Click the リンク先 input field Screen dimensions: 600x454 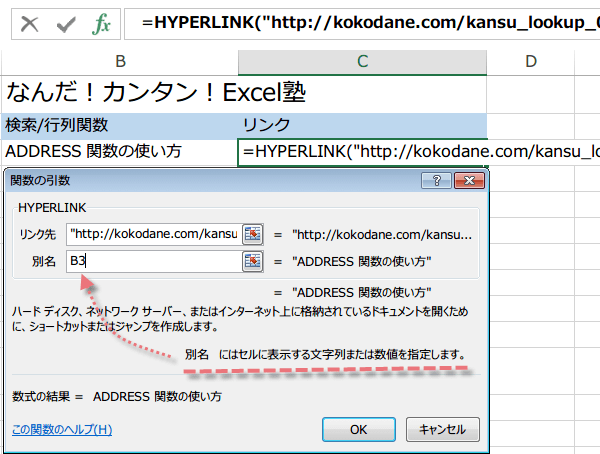pyautogui.click(x=154, y=234)
